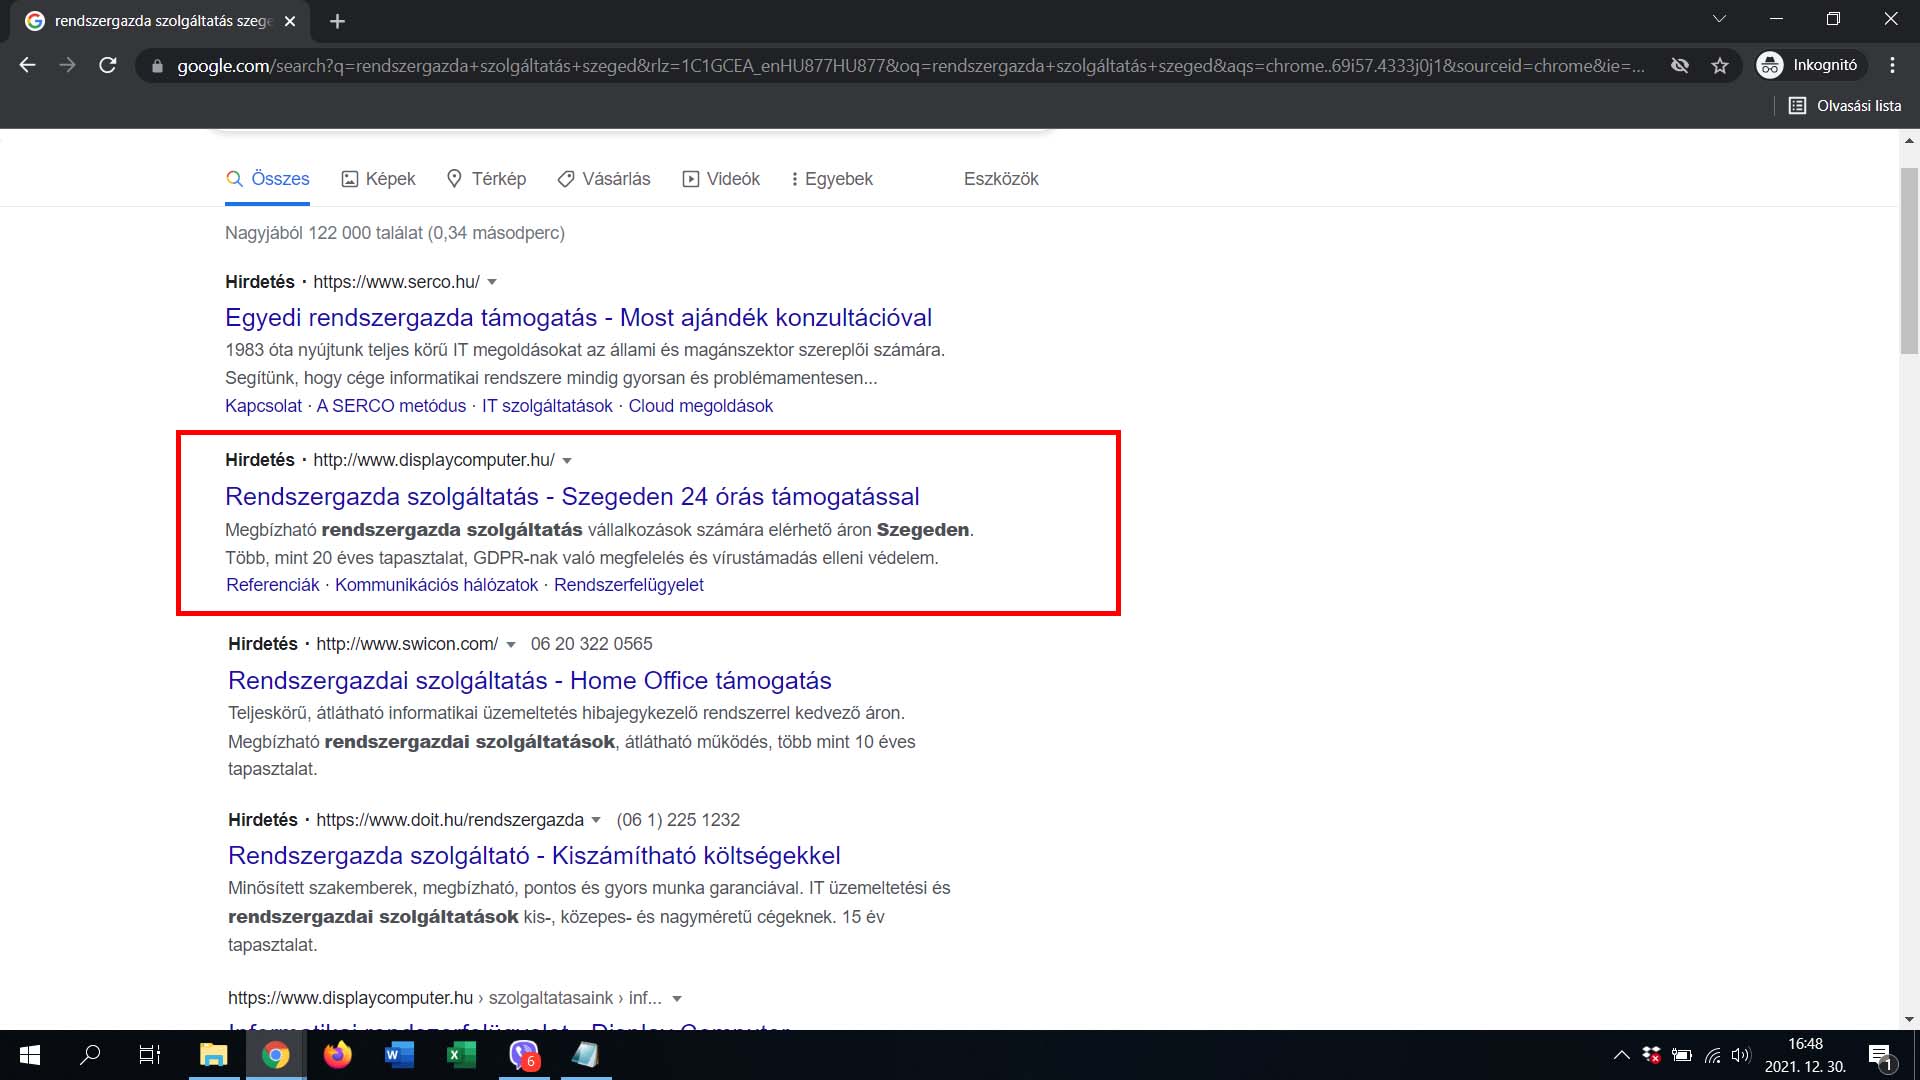The height and width of the screenshot is (1080, 1920).
Task: Click the battery status tray icon
Action: pos(1682,1055)
